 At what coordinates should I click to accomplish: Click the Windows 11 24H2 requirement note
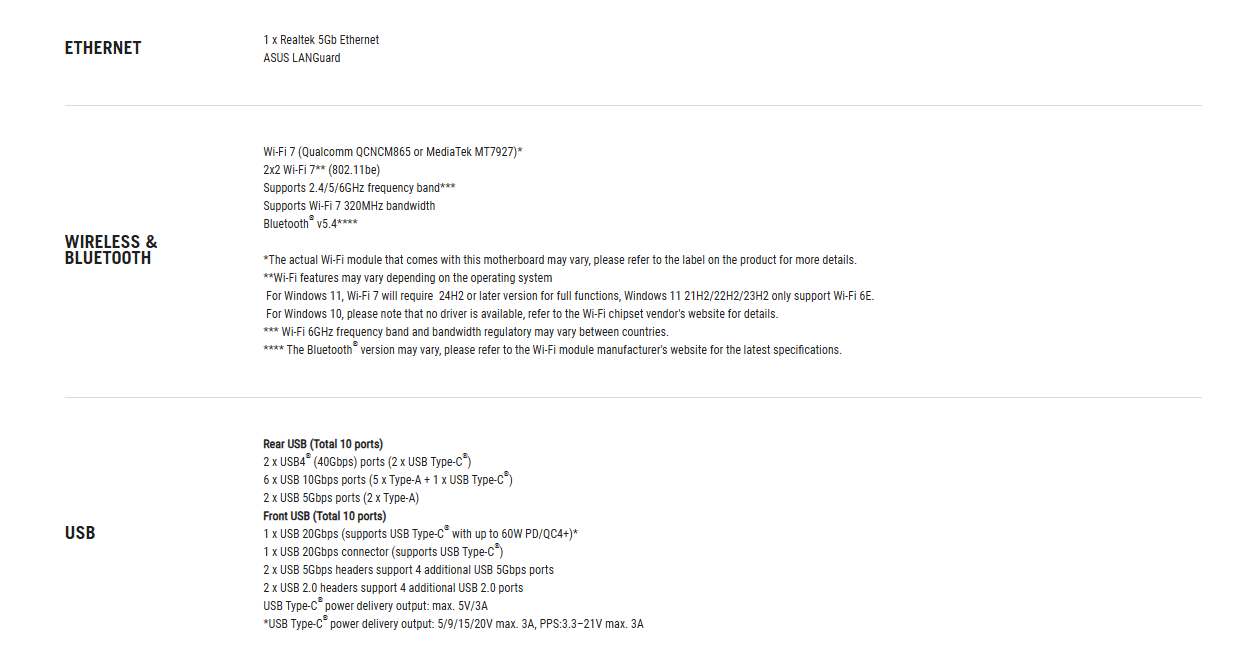570,296
